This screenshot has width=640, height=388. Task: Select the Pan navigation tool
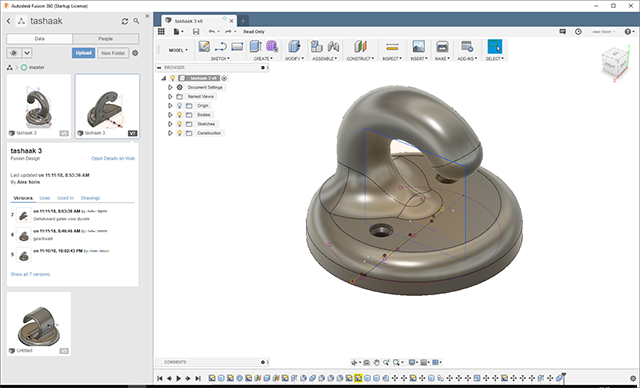tap(376, 362)
